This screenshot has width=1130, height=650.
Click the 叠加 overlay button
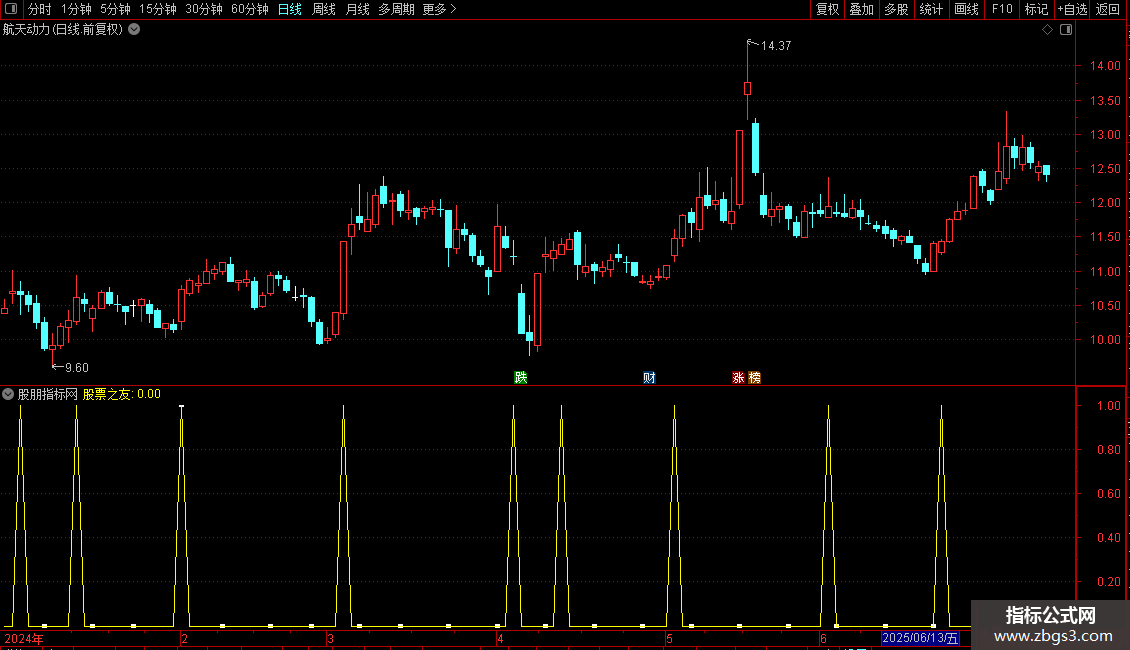click(x=861, y=9)
